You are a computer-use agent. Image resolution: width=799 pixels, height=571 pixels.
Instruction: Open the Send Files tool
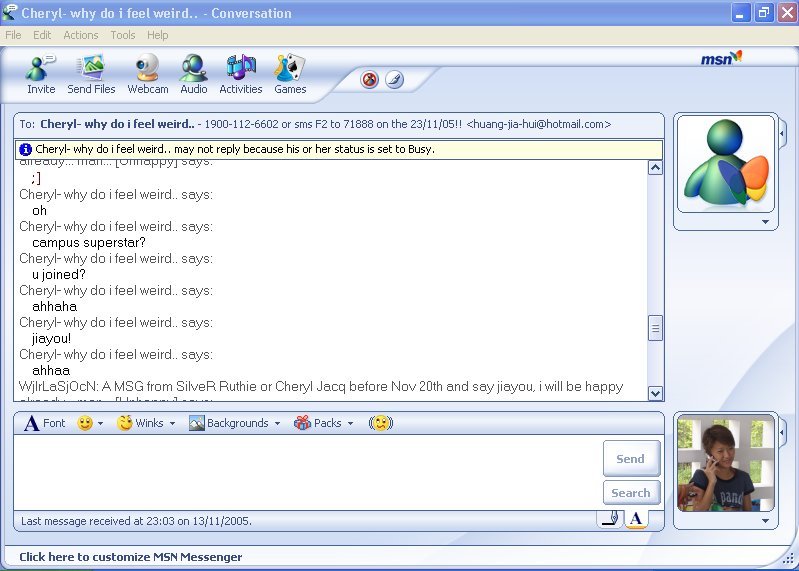(91, 74)
